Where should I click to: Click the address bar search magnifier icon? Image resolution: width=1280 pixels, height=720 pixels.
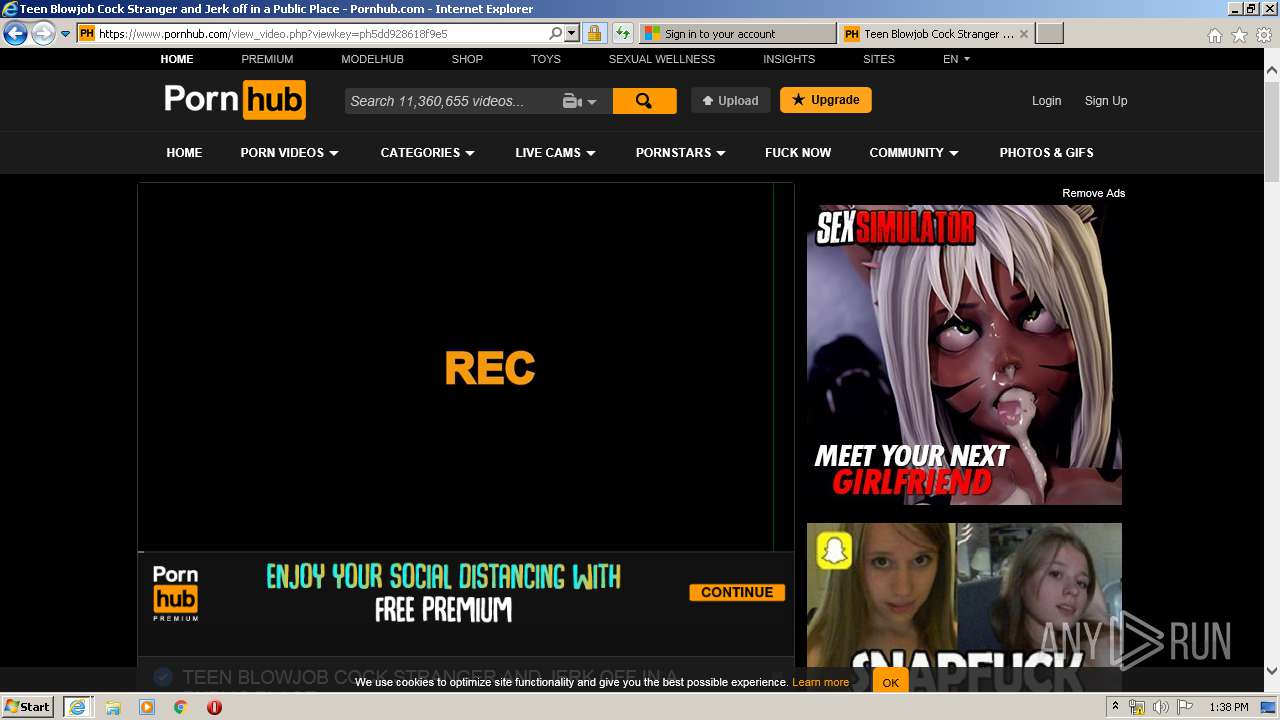[x=556, y=34]
